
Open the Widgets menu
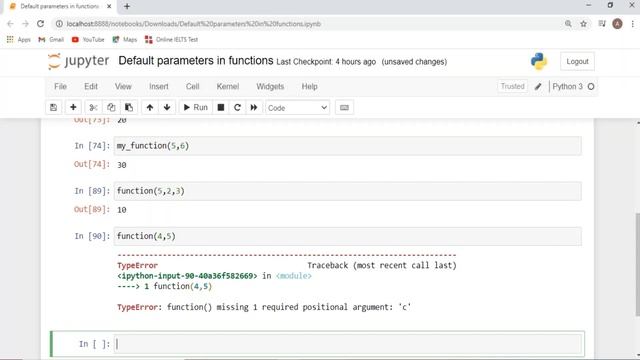click(270, 87)
